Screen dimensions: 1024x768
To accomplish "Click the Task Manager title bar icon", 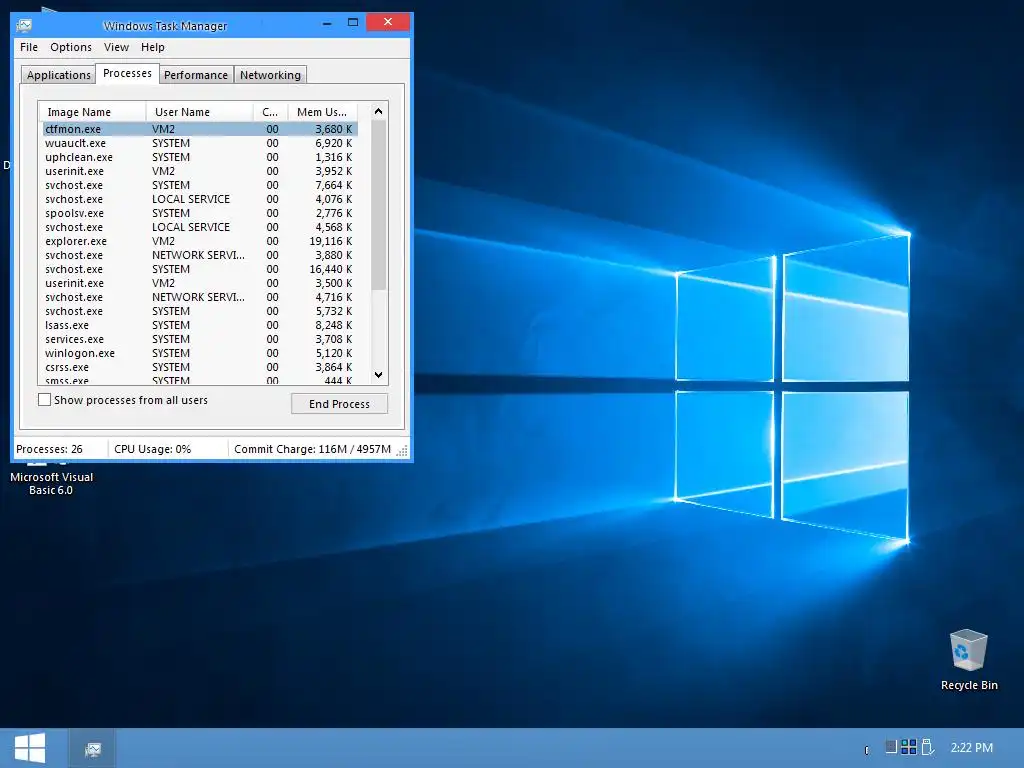I will [x=24, y=25].
